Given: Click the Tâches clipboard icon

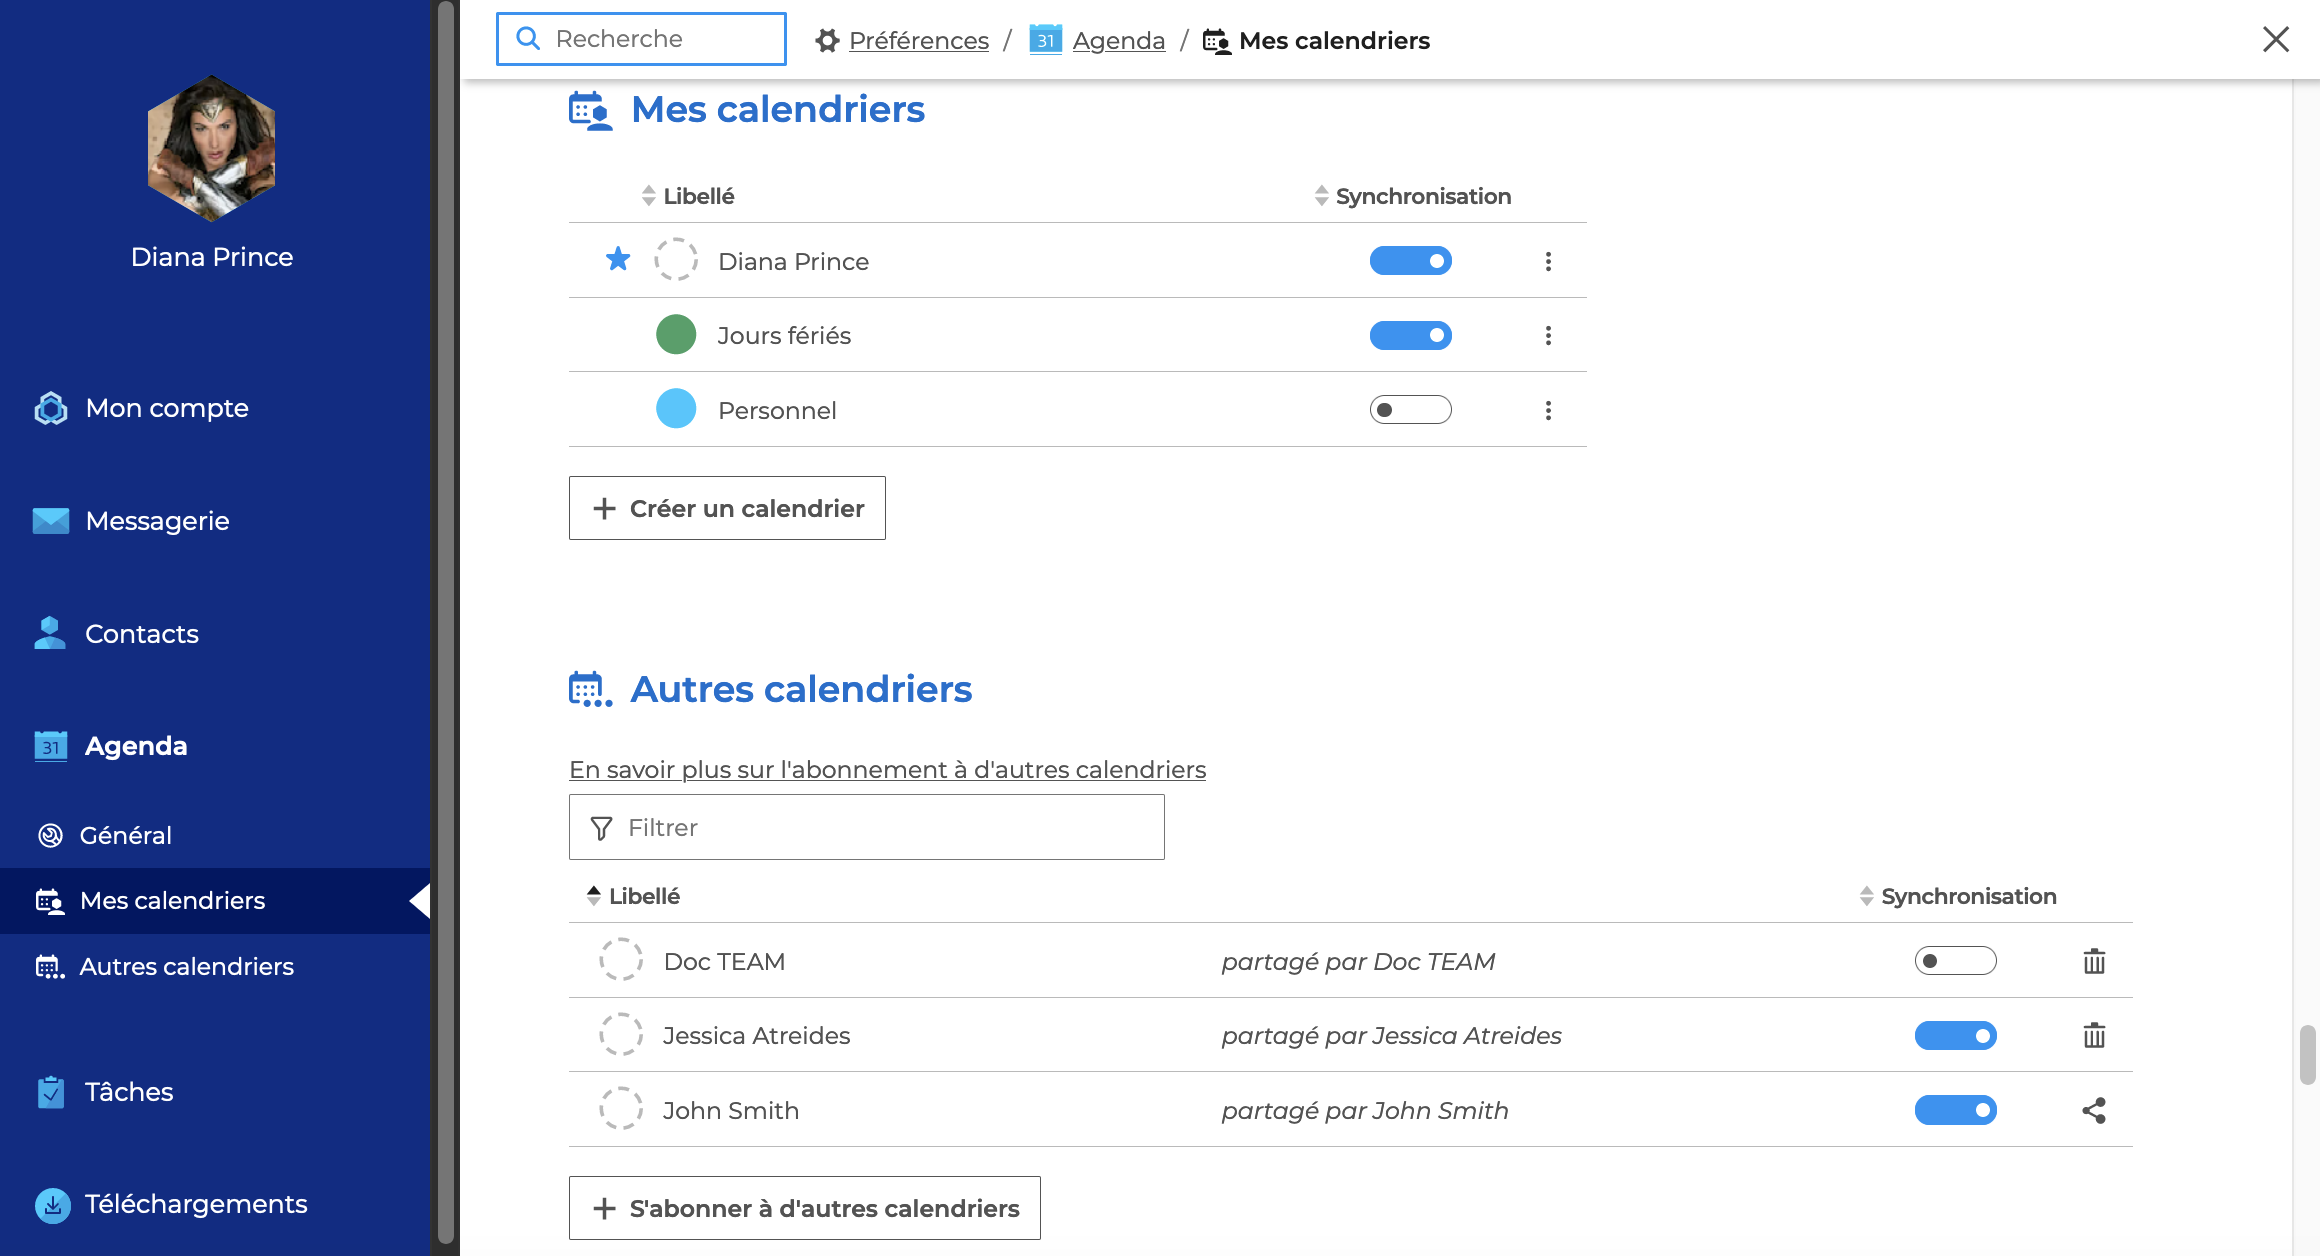Looking at the screenshot, I should 51,1092.
